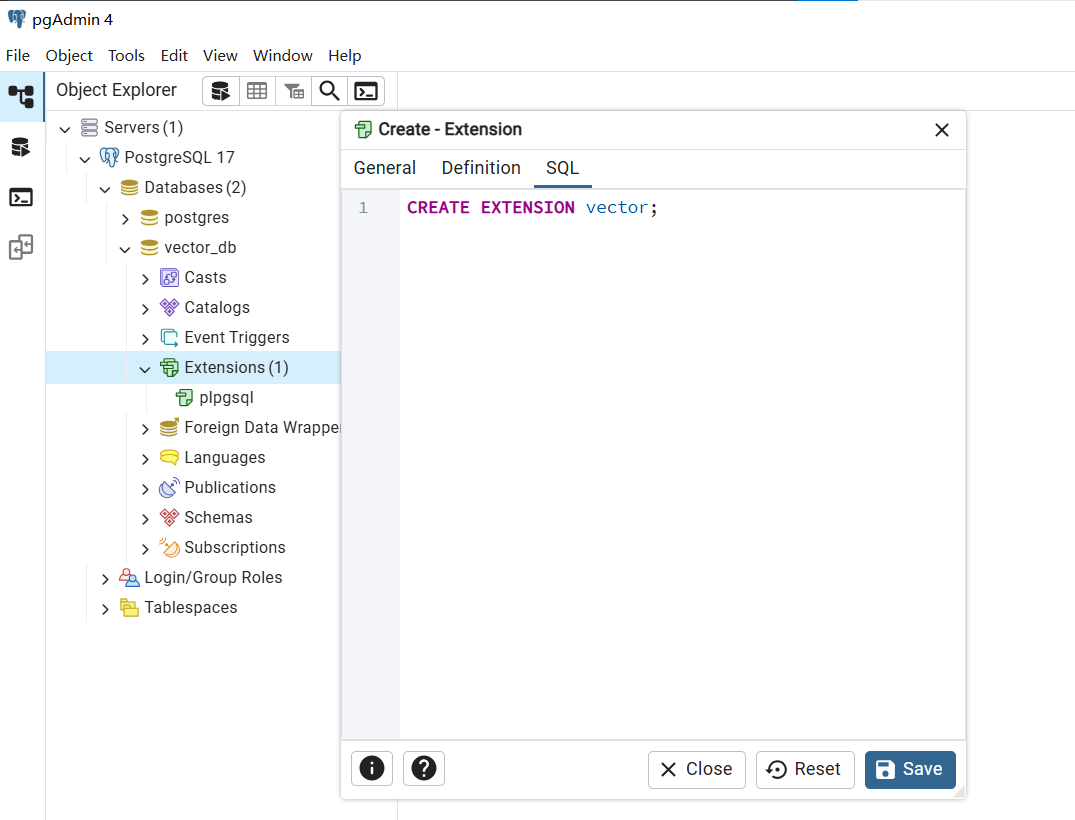Open the PSQL terminal icon in left sidebar
1075x820 pixels.
pyautogui.click(x=21, y=197)
